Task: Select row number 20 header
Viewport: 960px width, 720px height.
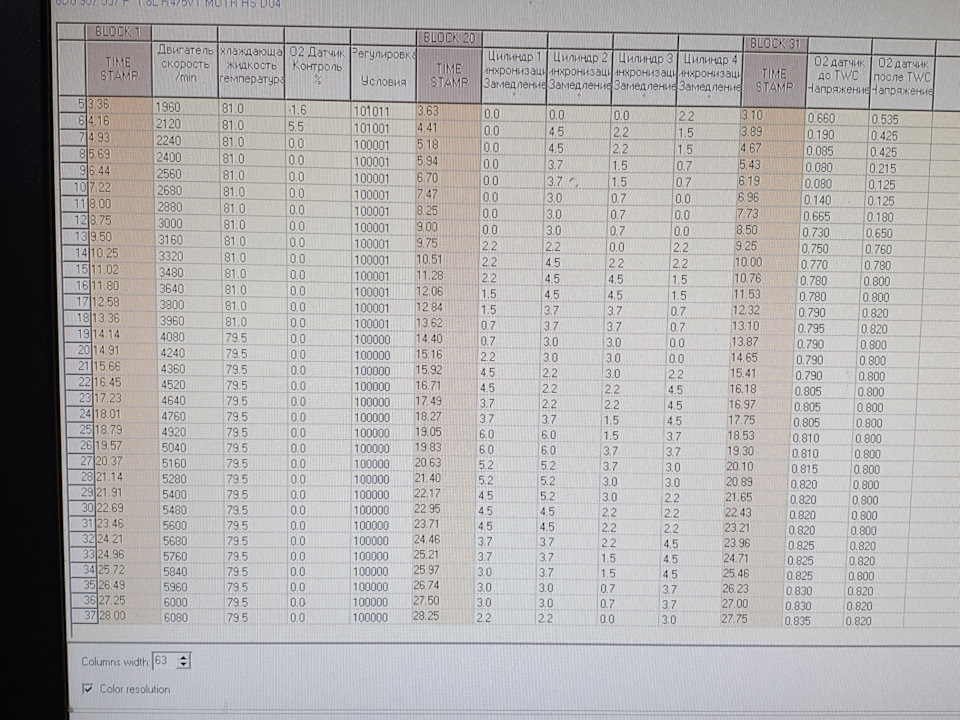Action: pyautogui.click(x=78, y=350)
